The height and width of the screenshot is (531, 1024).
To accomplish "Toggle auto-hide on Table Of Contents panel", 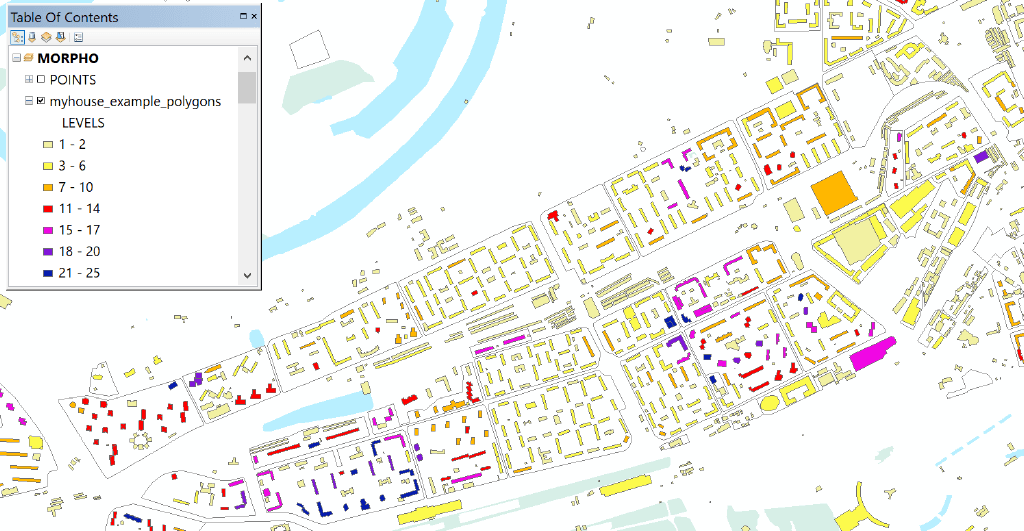I will (243, 16).
